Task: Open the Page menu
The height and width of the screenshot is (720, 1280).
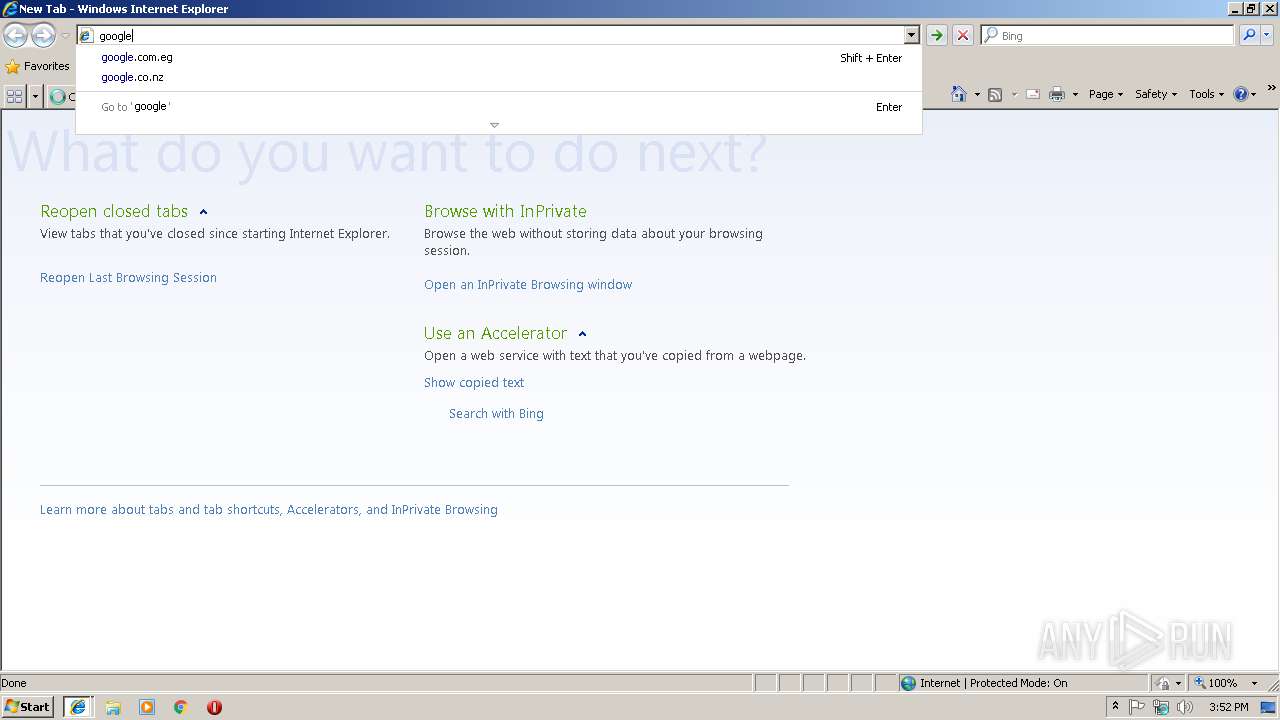Action: tap(1106, 94)
